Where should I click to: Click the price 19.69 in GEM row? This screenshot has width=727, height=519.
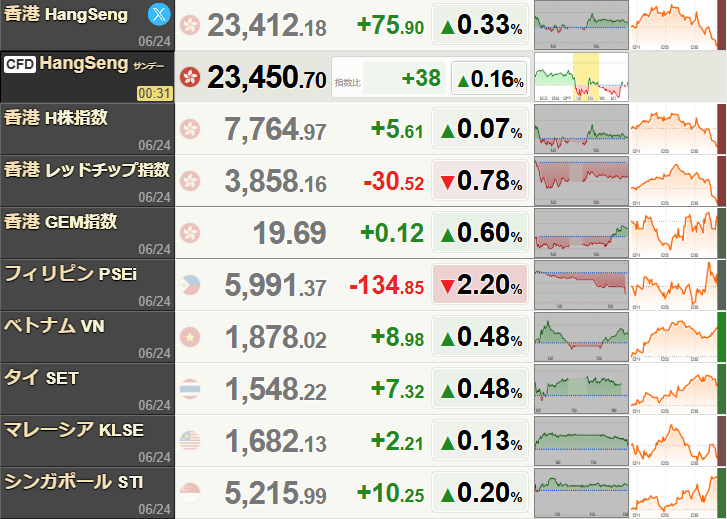[x=290, y=233]
